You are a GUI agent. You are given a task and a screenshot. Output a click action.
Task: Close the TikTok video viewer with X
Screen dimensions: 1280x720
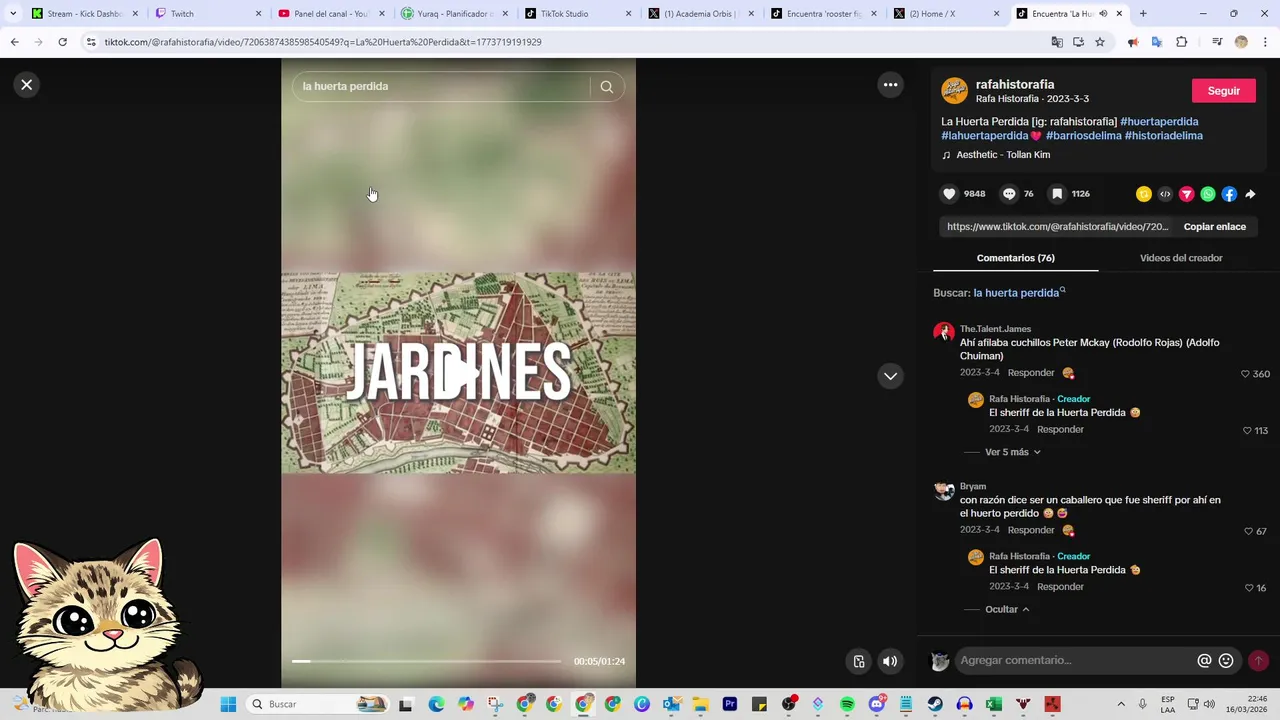point(27,85)
